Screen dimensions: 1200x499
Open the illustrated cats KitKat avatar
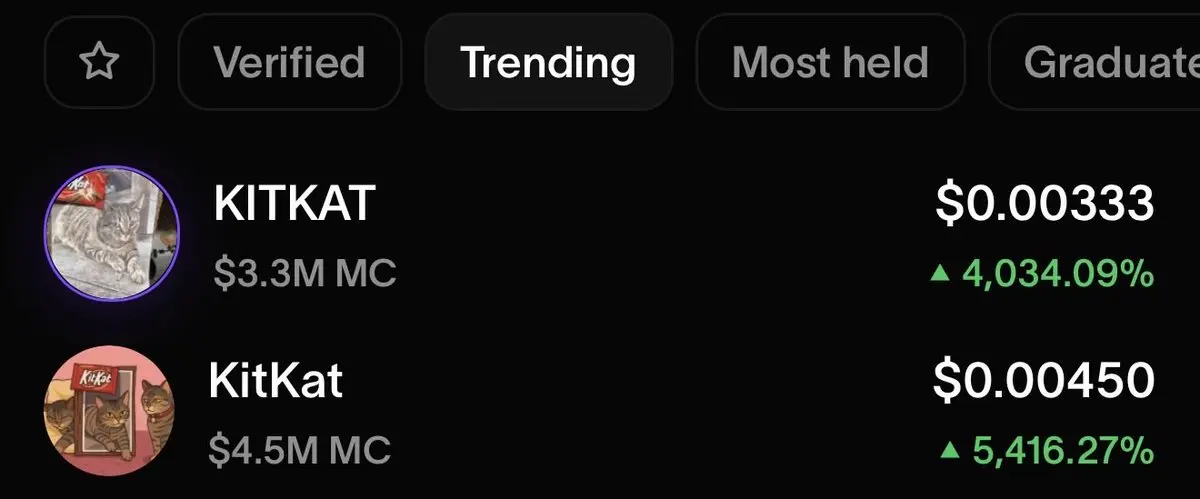pos(109,408)
